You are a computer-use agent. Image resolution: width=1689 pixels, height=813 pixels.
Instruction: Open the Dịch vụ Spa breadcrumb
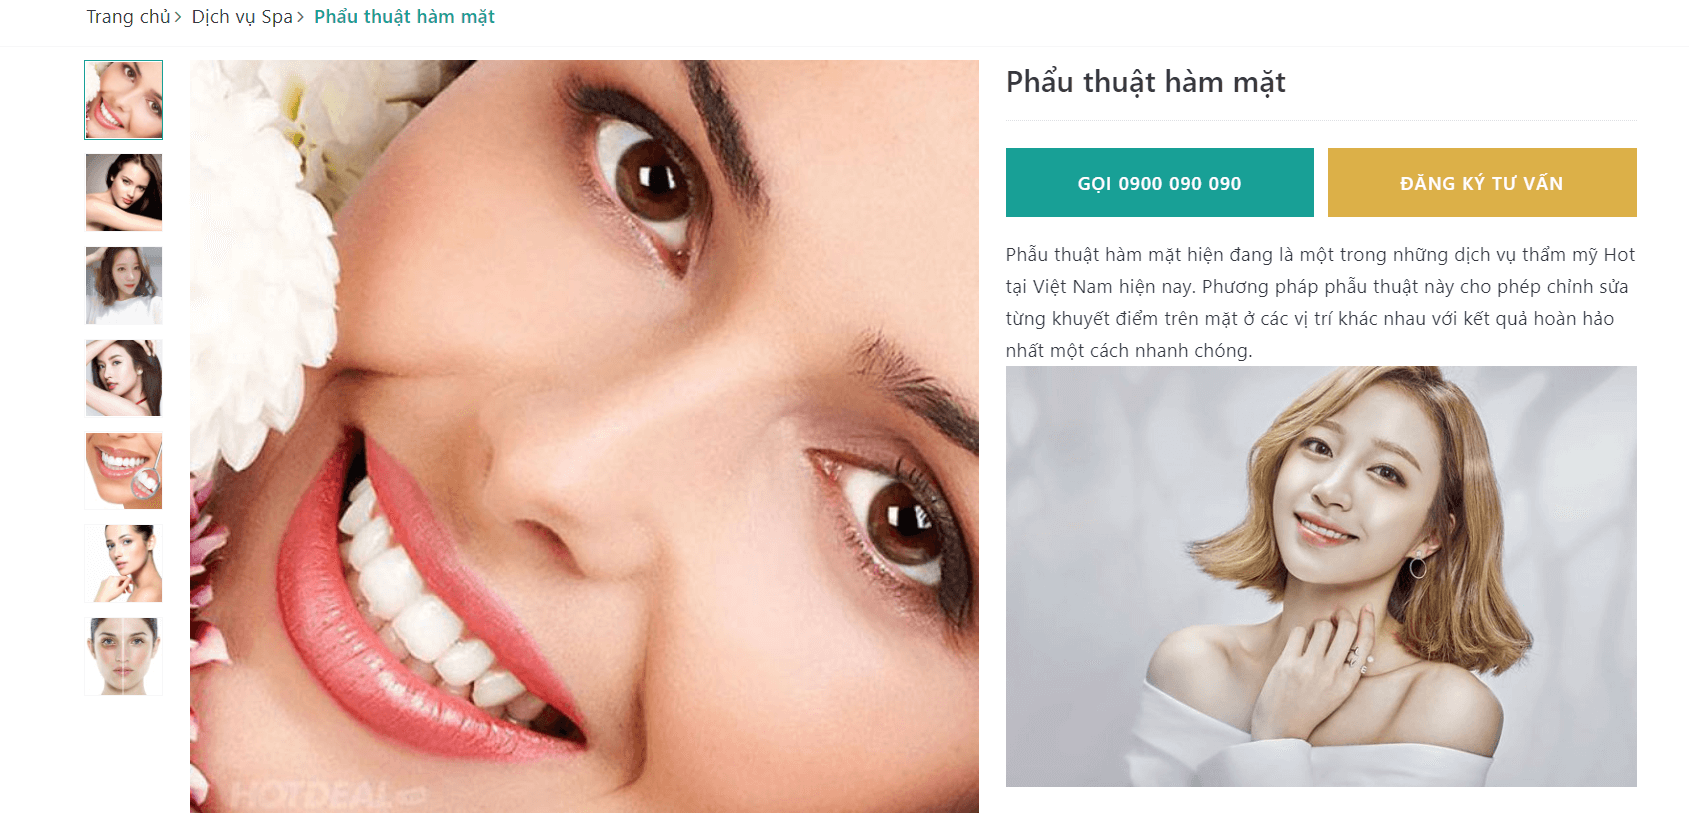242,17
